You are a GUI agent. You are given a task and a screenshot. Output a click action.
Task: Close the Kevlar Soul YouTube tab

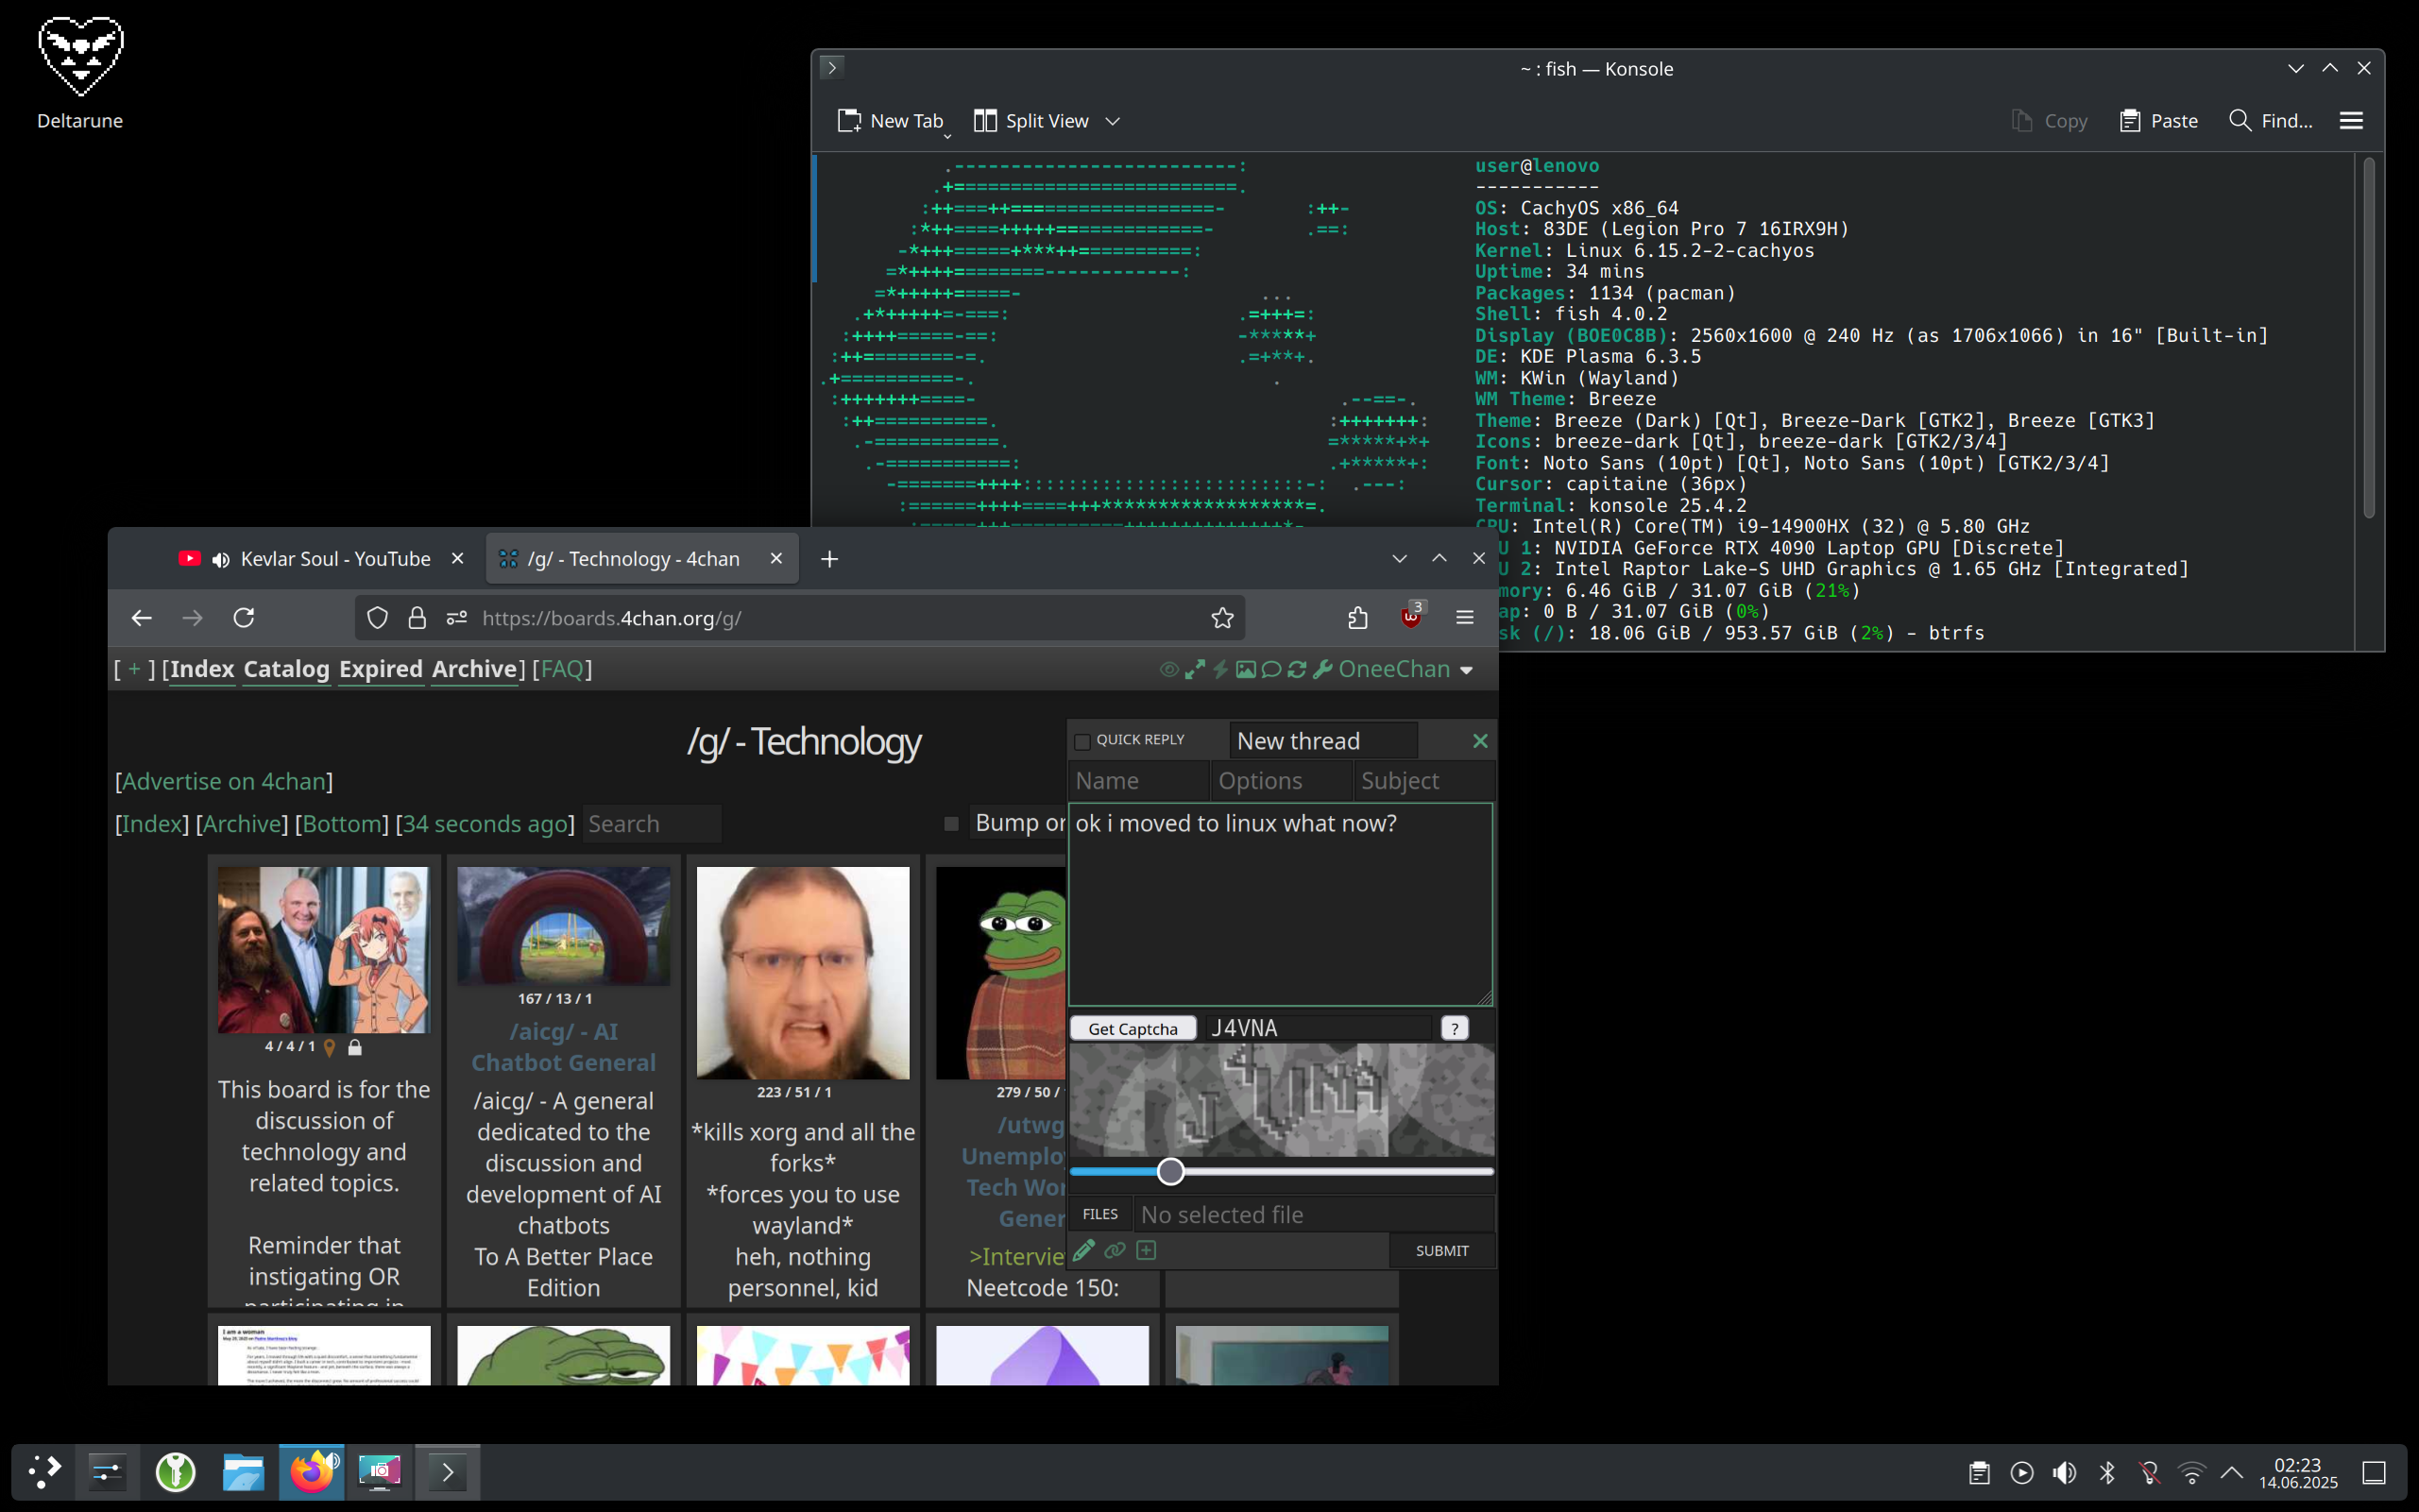click(x=457, y=558)
